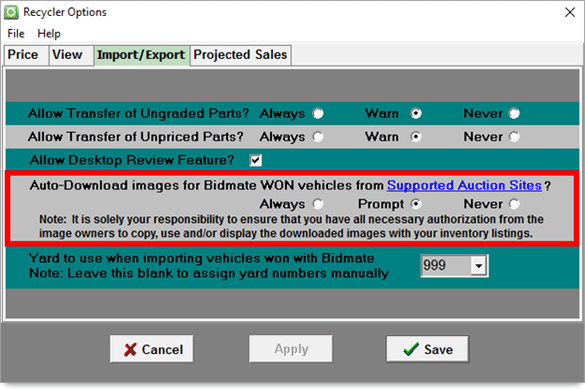
Task: Click the 'Allow Desktop Review Feature?' label
Action: point(132,160)
